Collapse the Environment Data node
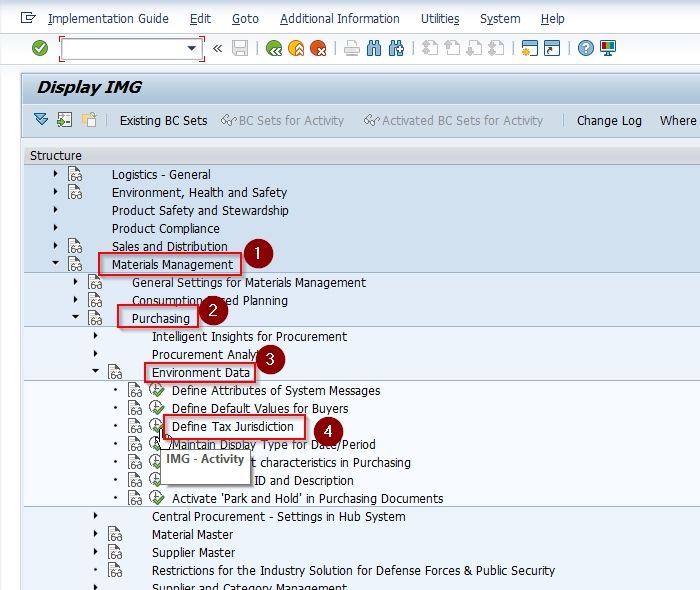This screenshot has width=700, height=590. click(96, 371)
